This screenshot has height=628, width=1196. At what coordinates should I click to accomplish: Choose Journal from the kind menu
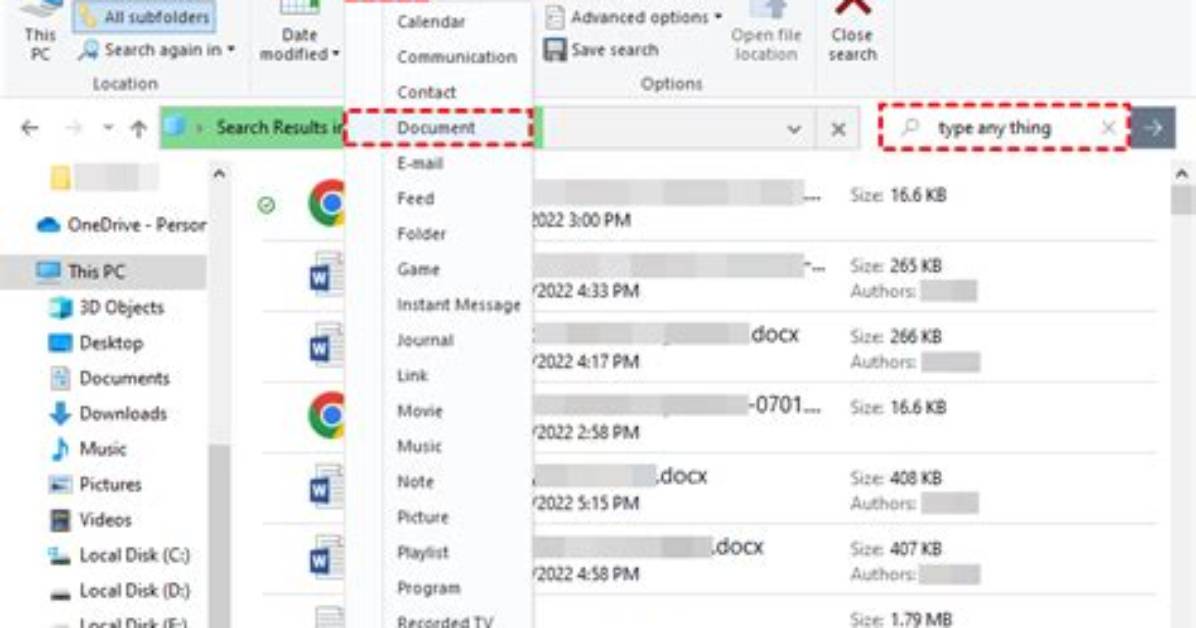(425, 340)
